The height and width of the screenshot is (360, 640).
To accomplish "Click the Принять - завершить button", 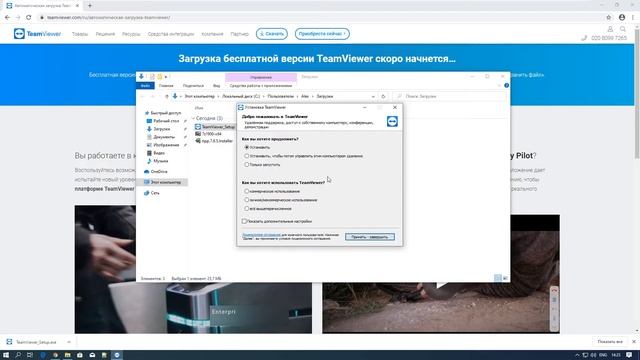I will coord(370,237).
